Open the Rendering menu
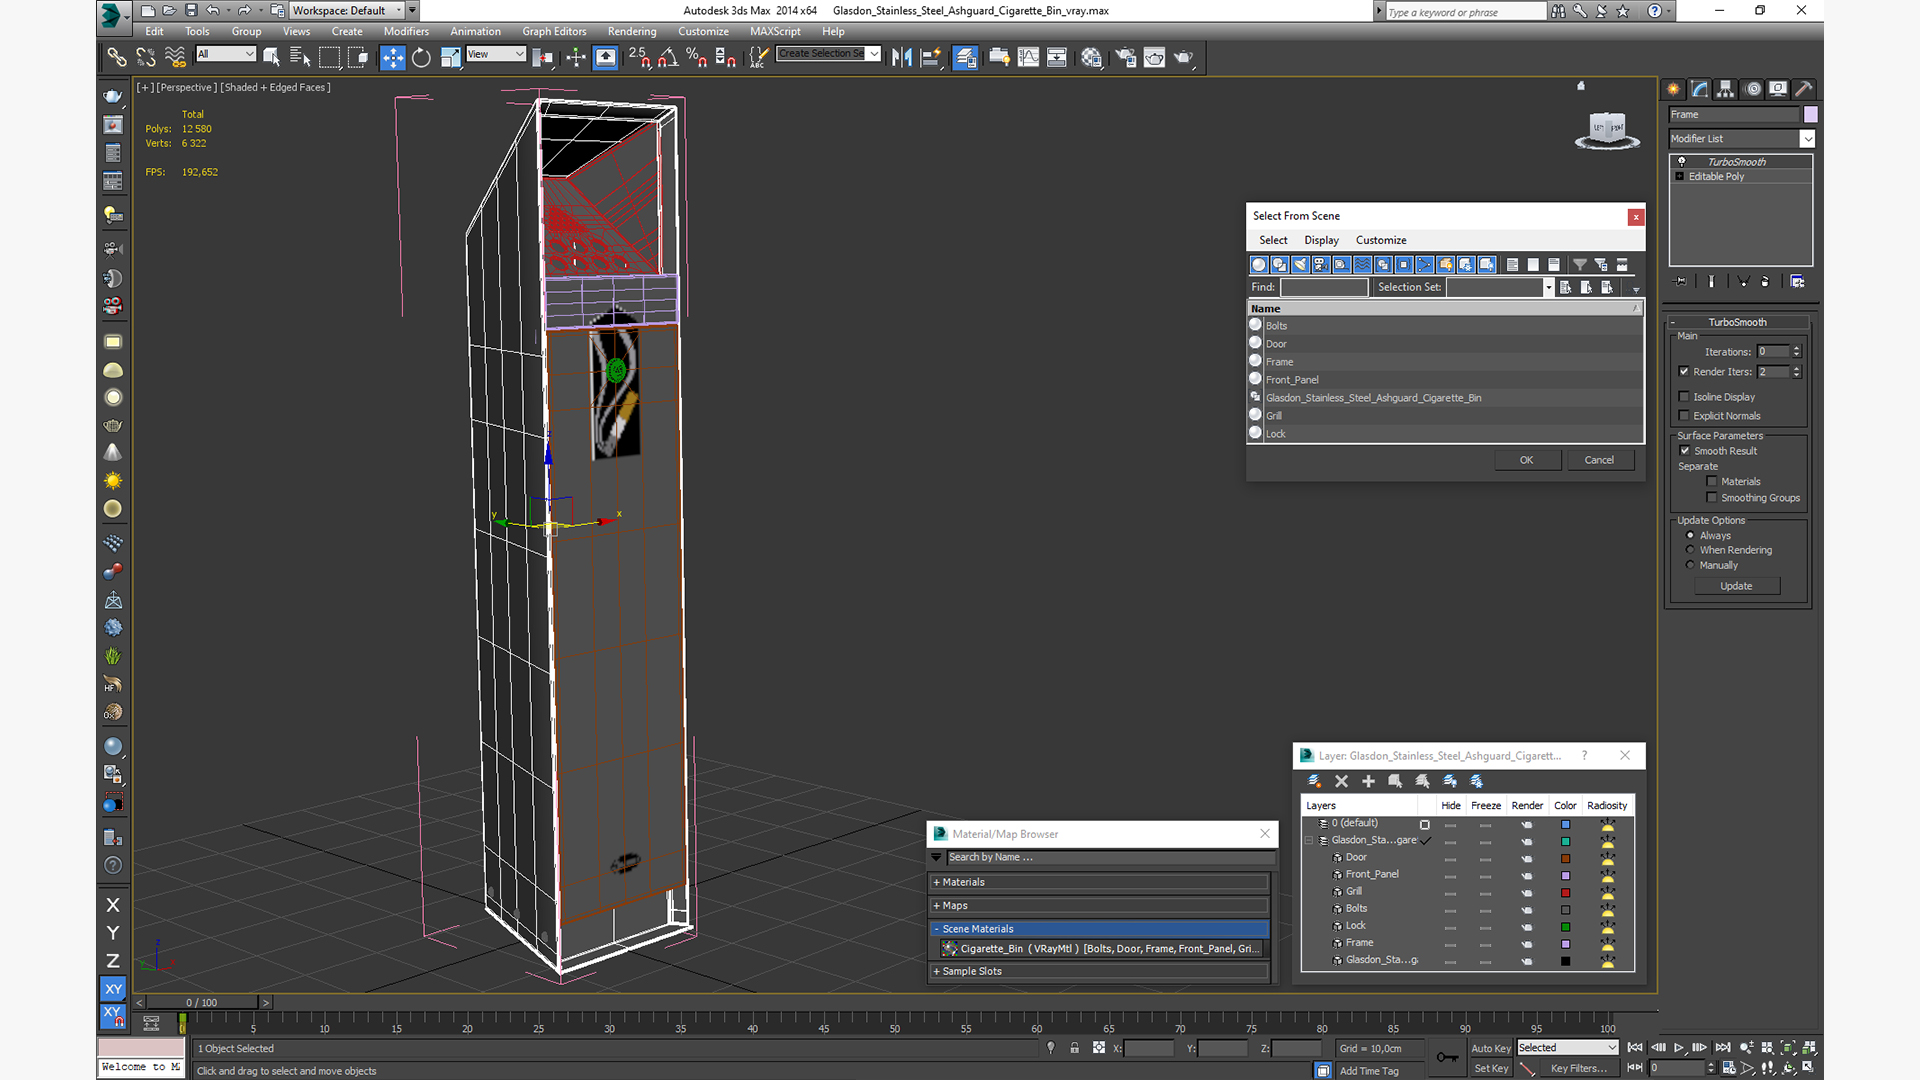 (x=632, y=31)
